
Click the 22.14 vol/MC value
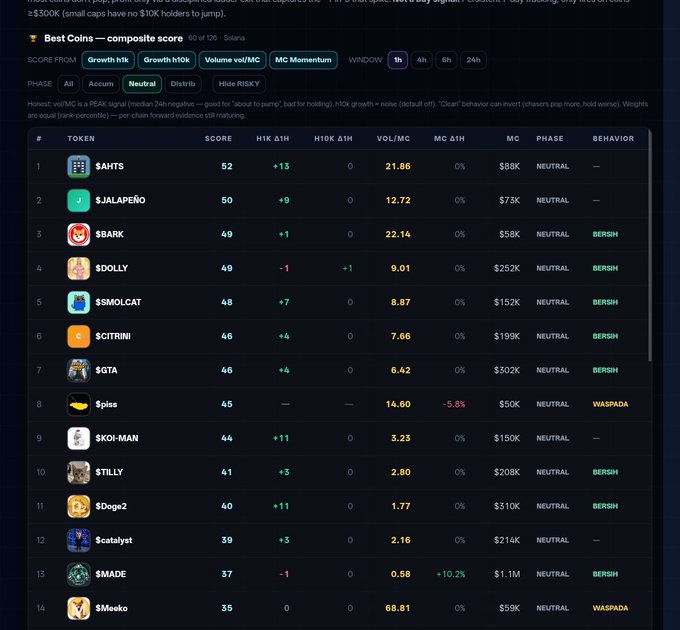398,234
